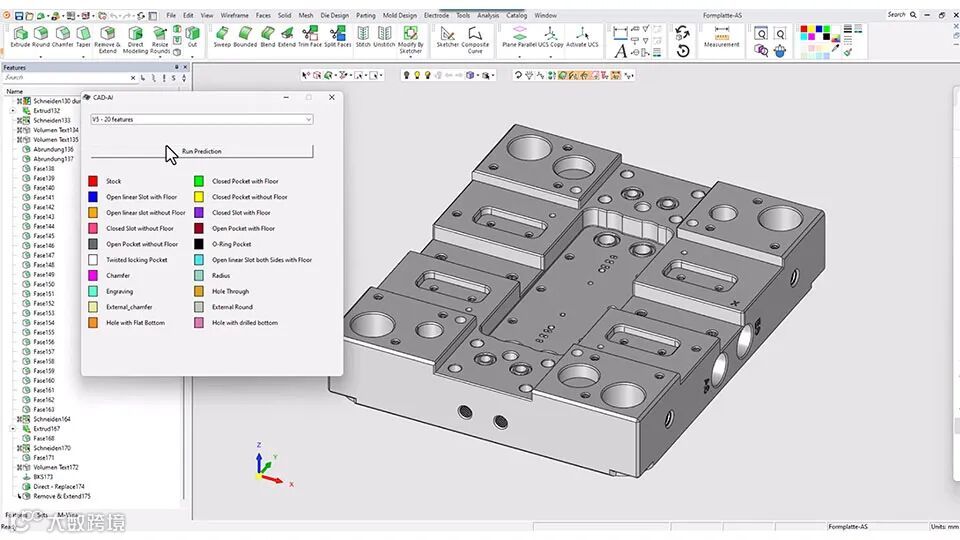
Task: Select the Plane Parallel tool
Action: click(x=519, y=37)
